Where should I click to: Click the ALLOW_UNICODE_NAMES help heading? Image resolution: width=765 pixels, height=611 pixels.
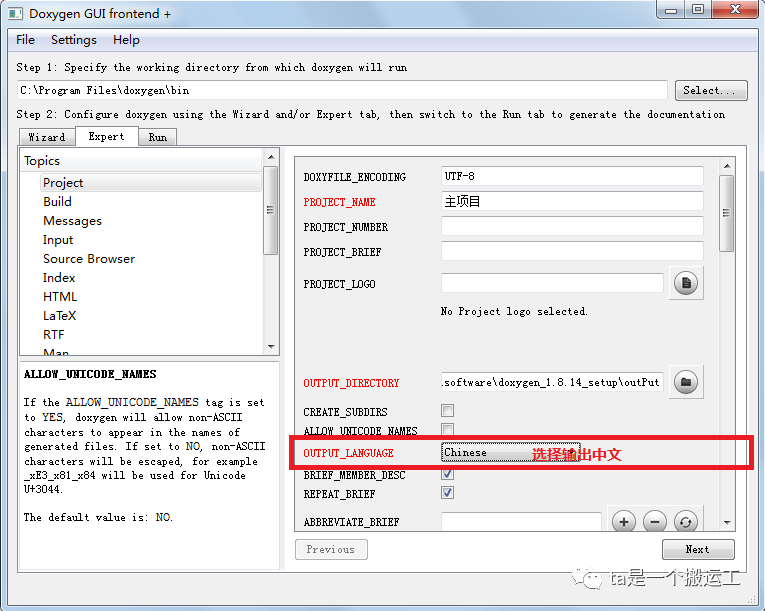(x=90, y=374)
